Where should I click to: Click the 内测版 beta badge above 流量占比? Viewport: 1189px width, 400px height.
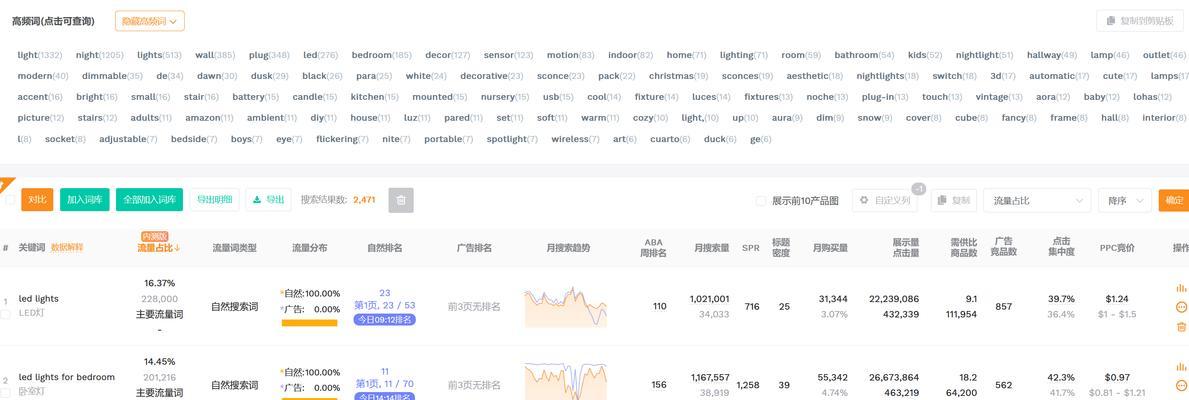tap(155, 236)
